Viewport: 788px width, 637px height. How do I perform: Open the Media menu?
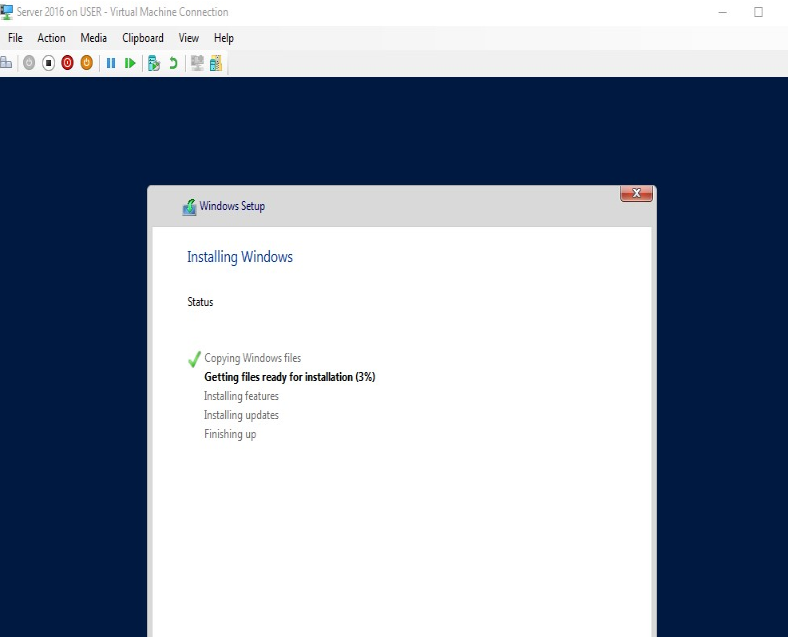(x=93, y=38)
